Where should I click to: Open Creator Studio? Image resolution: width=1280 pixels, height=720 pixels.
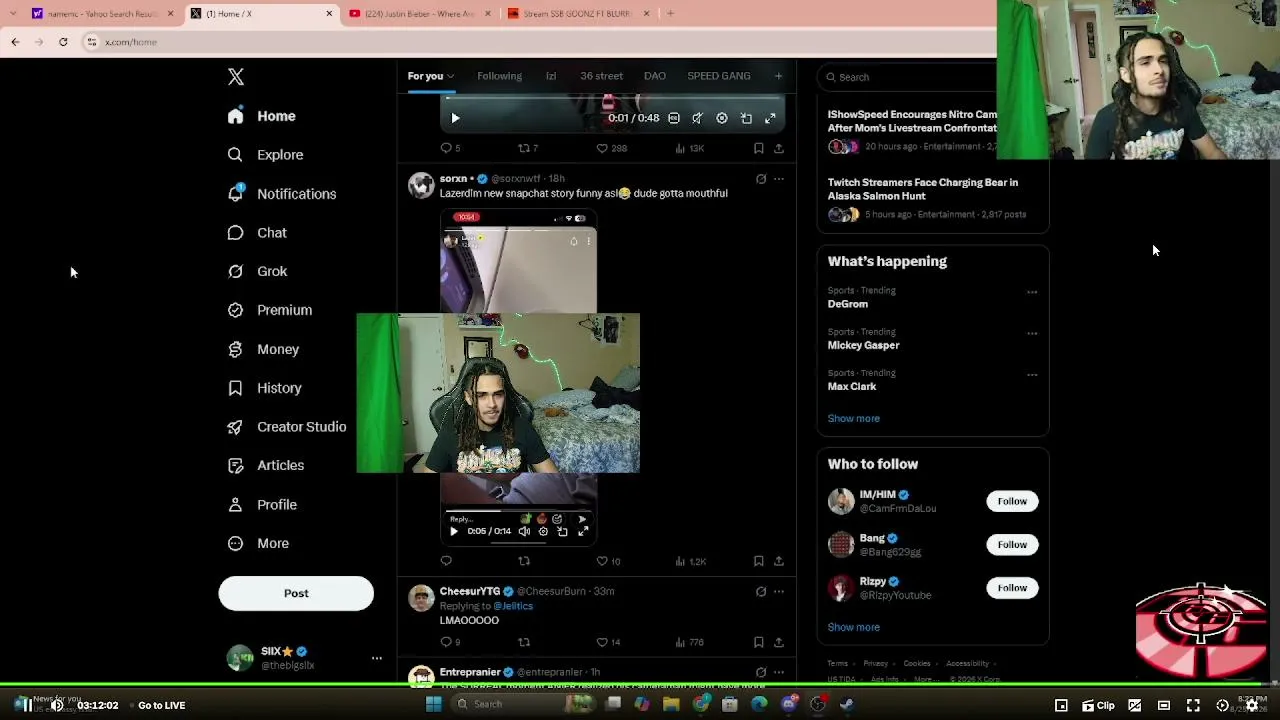[x=286, y=427]
